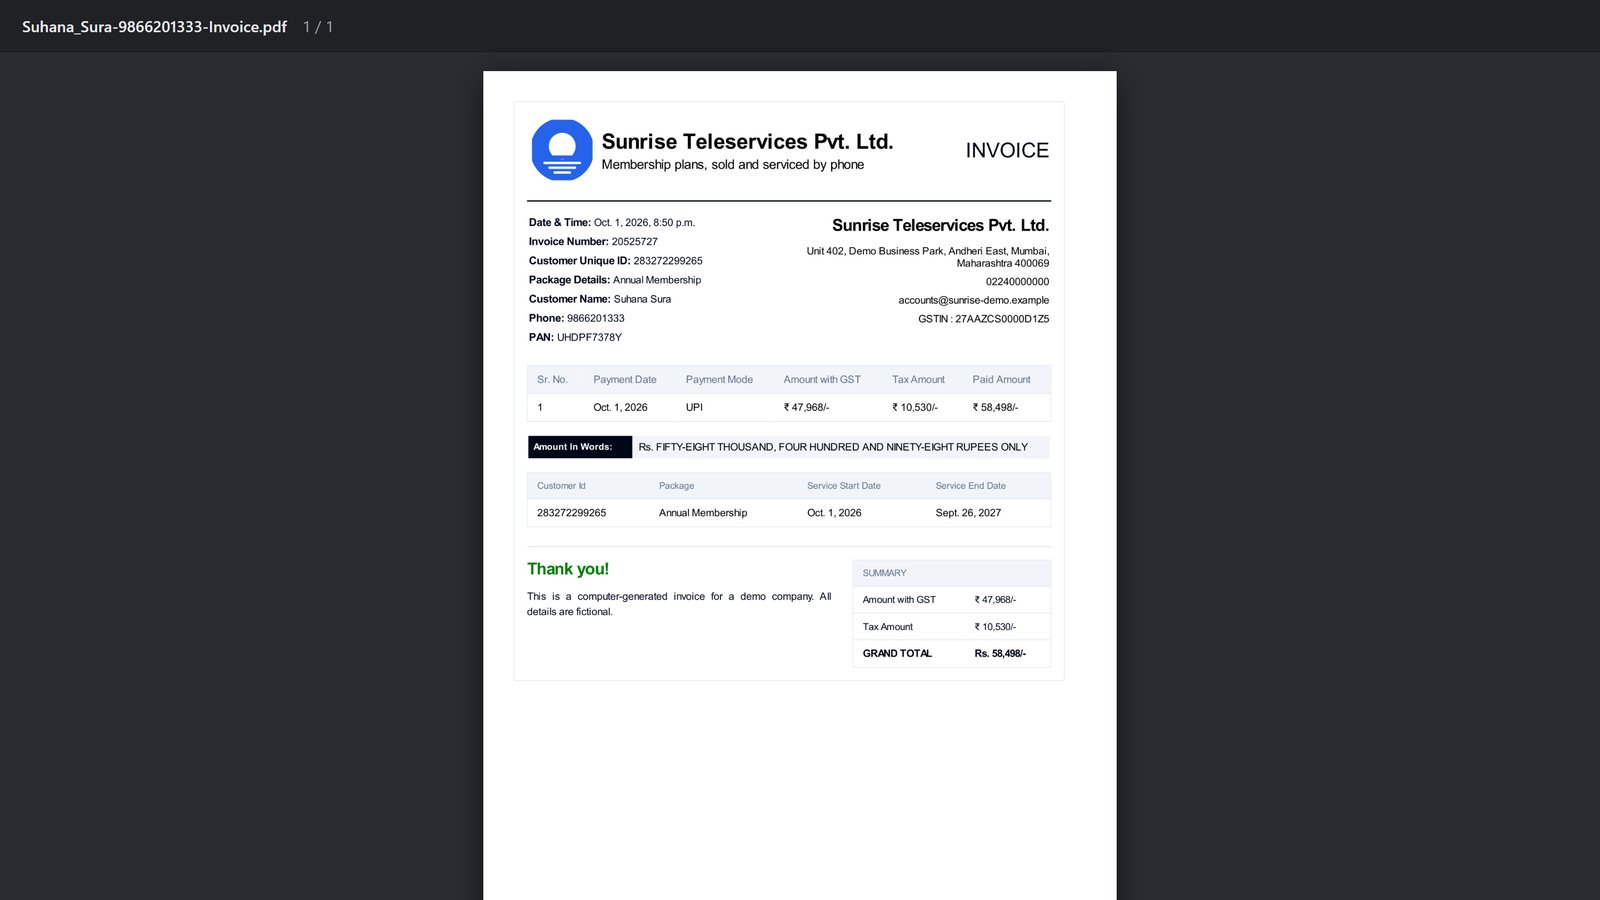Viewport: 1600px width, 900px height.
Task: Click the Service Start Date column header
Action: click(x=844, y=486)
